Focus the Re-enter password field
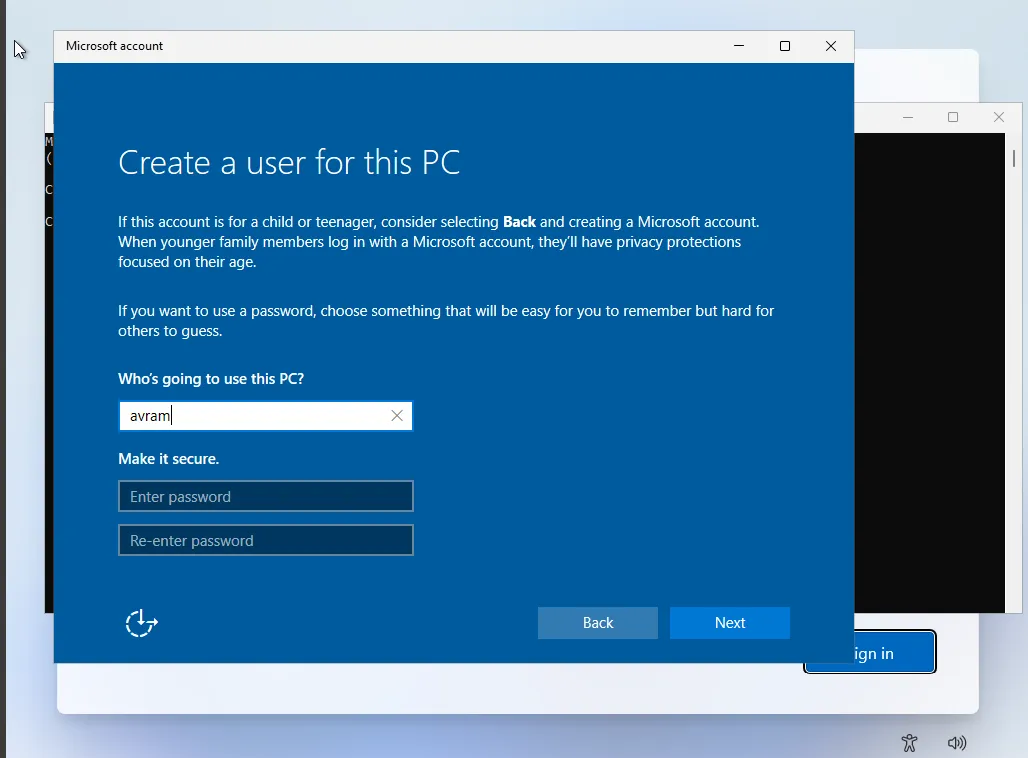This screenshot has height=758, width=1028. (x=265, y=540)
